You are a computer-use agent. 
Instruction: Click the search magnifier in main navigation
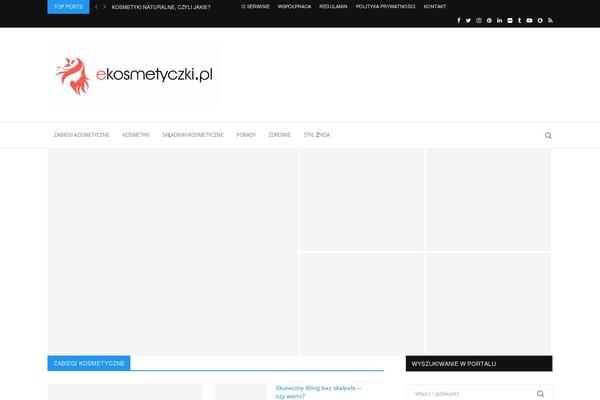click(548, 136)
